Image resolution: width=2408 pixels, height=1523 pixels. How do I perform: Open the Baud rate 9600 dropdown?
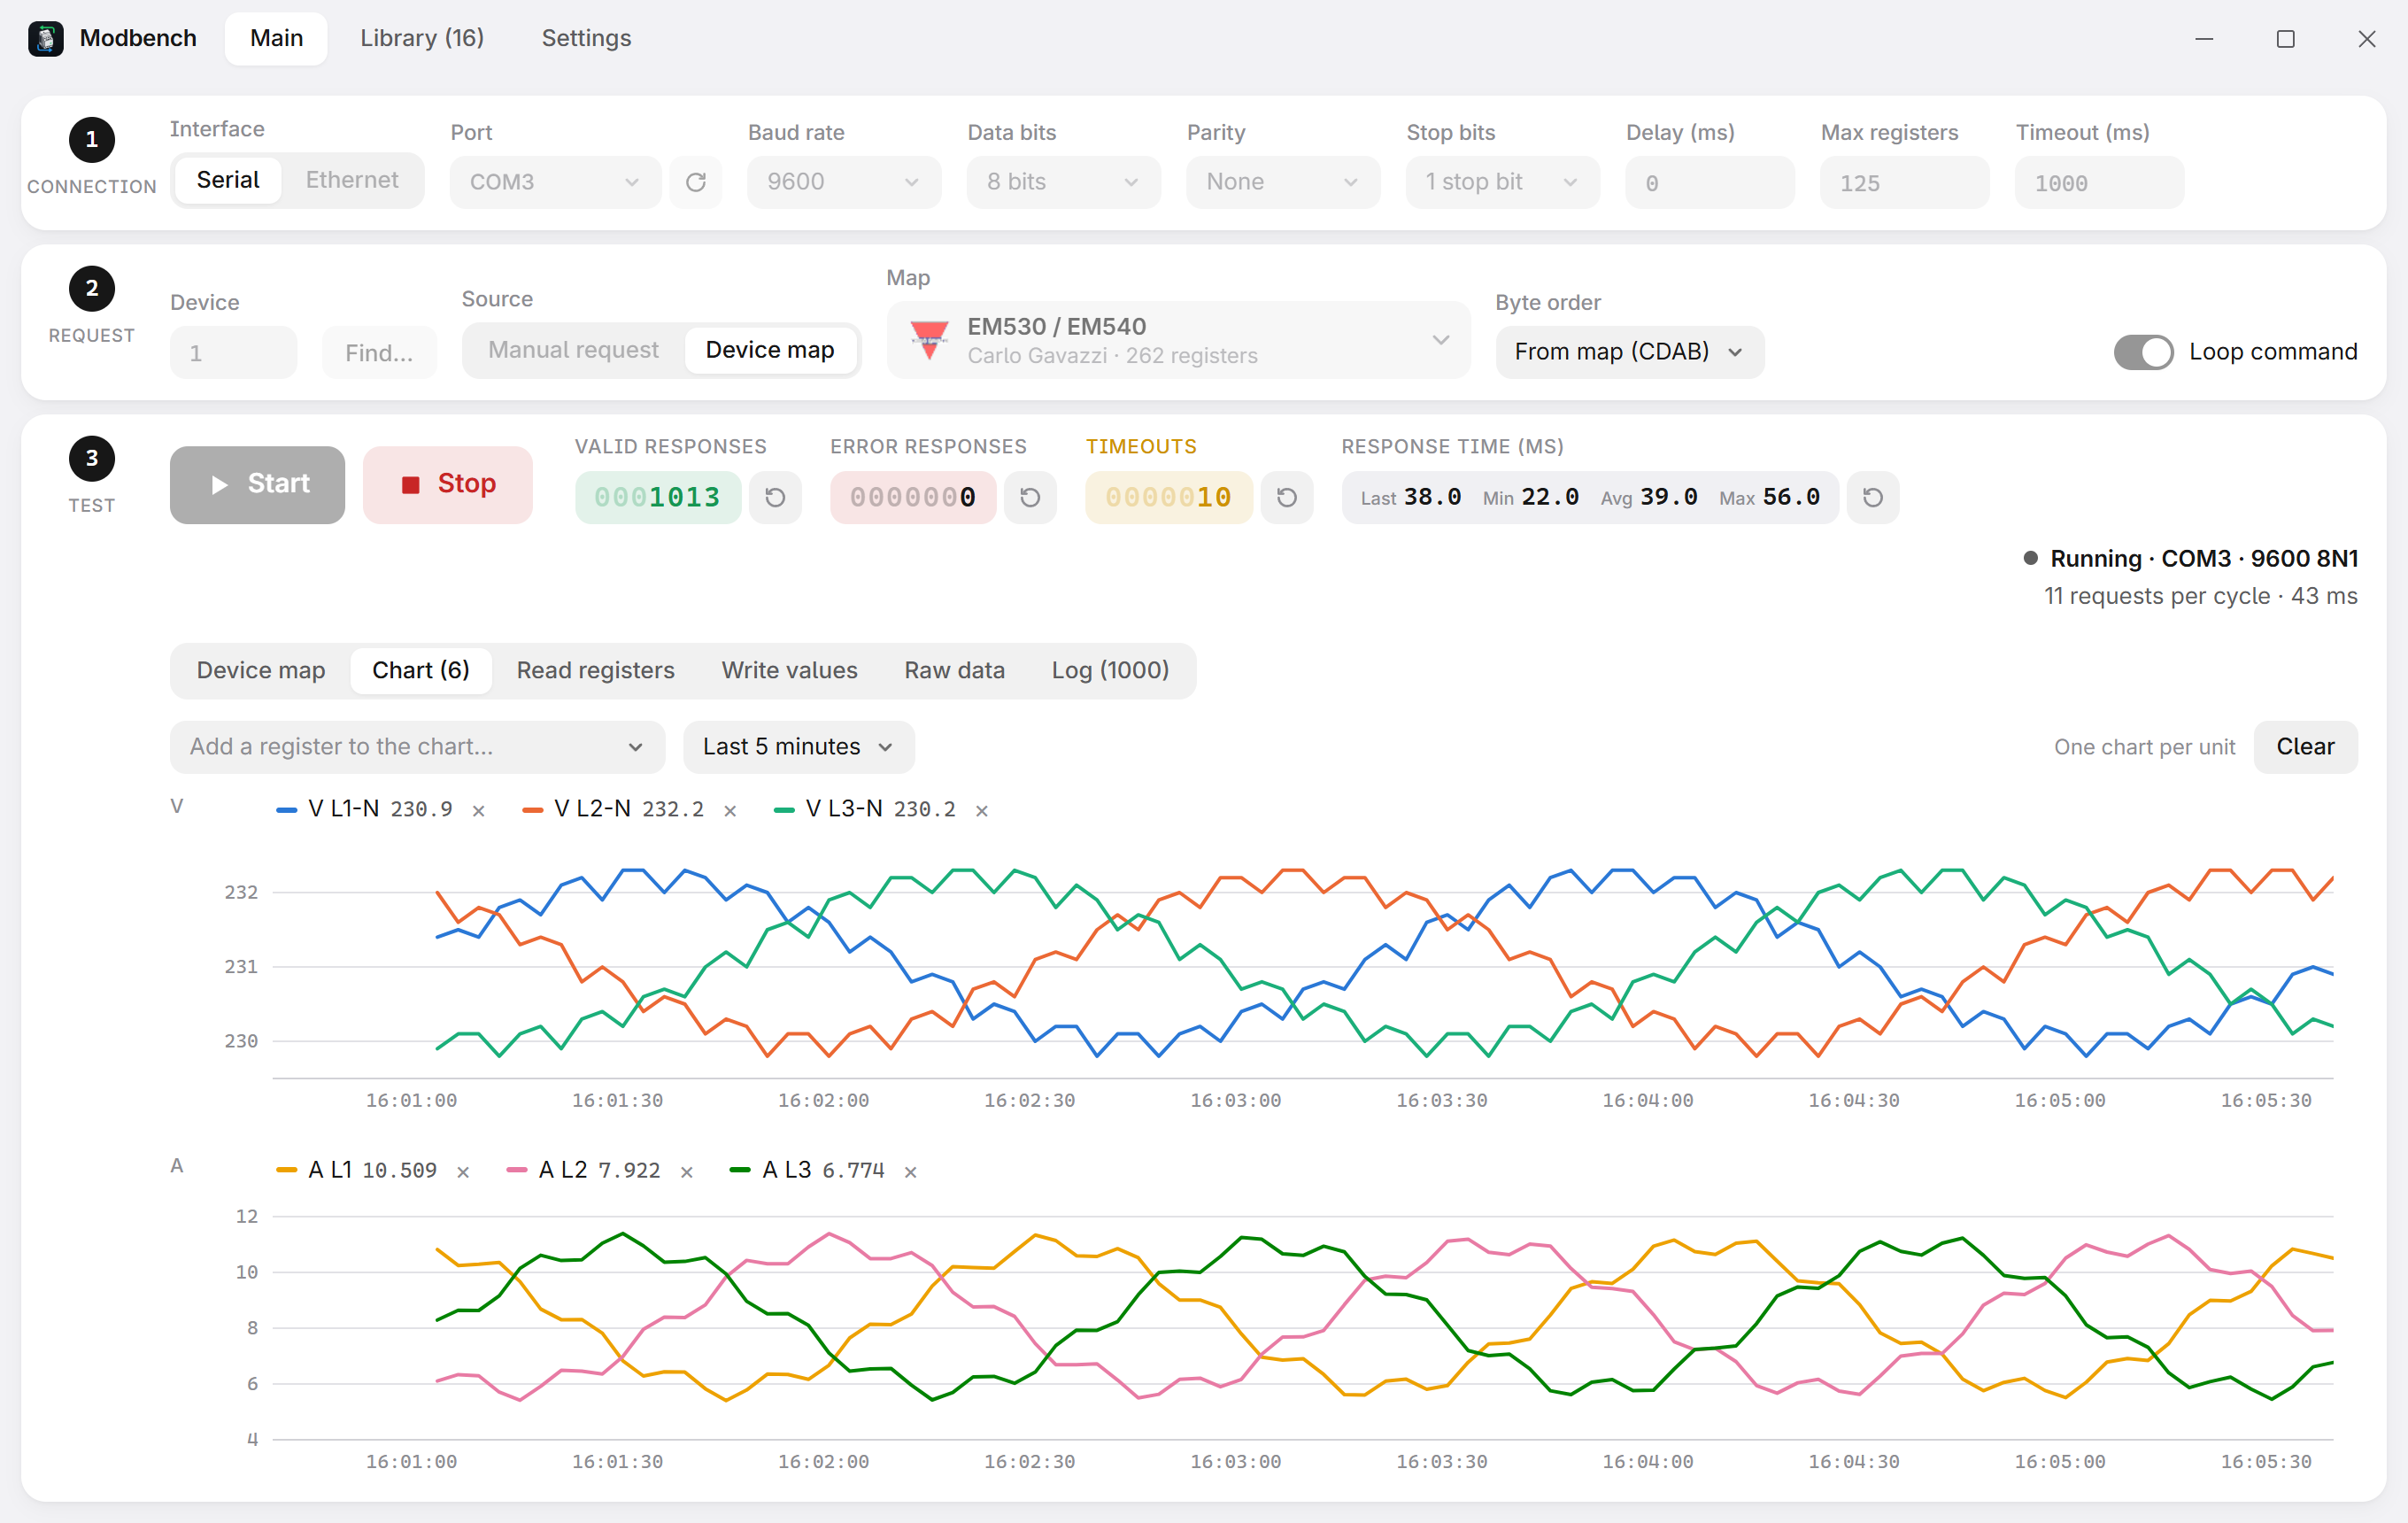844,182
